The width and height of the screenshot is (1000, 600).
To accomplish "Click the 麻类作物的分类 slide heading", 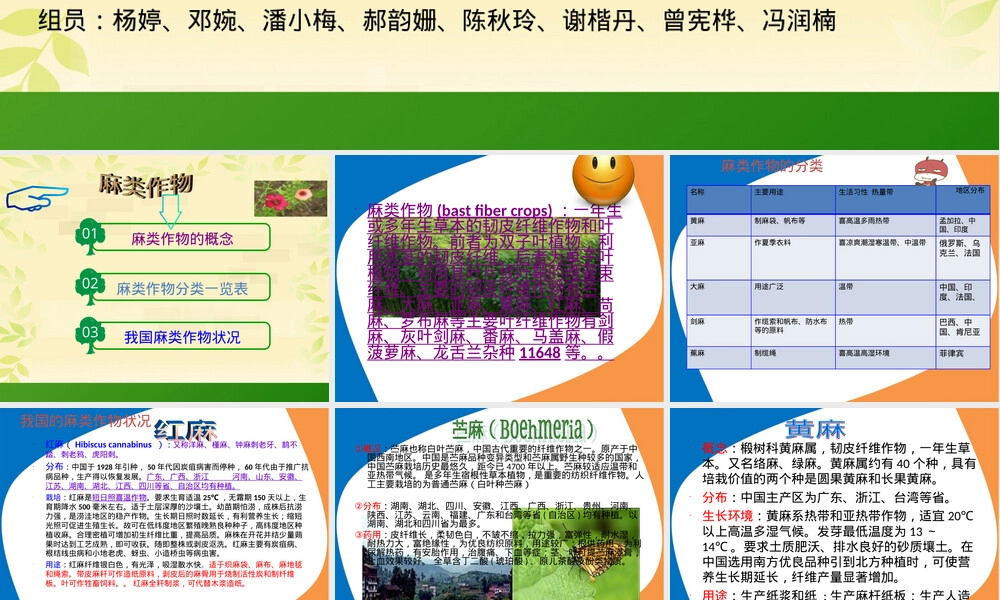I will pos(772,166).
